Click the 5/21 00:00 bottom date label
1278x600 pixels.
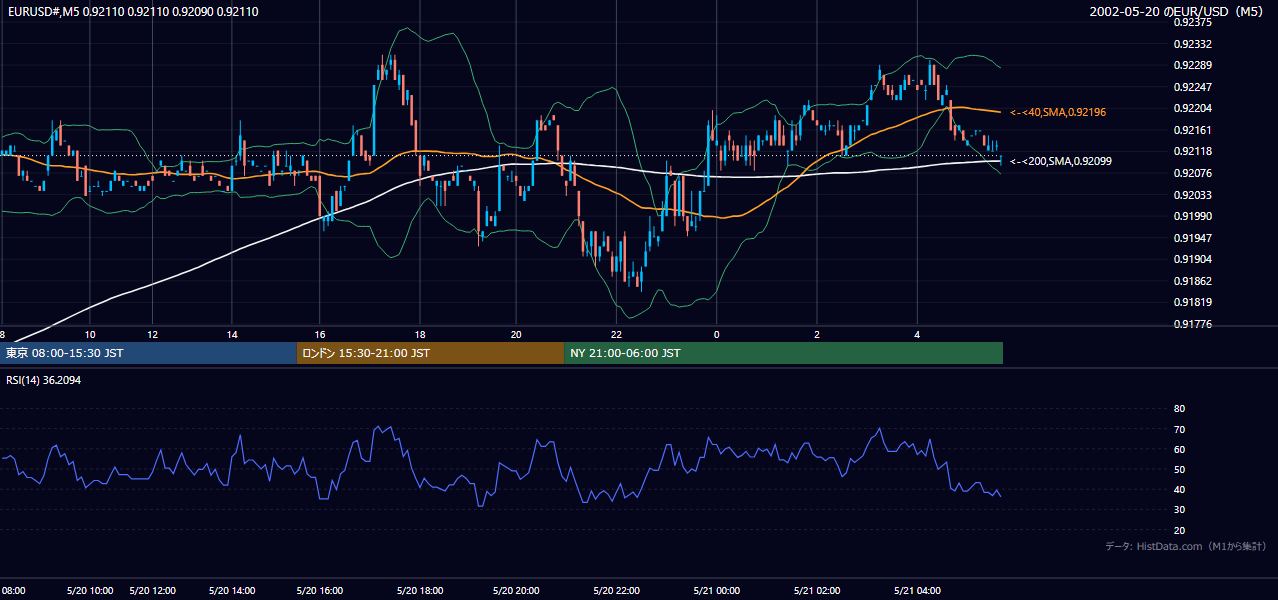[716, 590]
